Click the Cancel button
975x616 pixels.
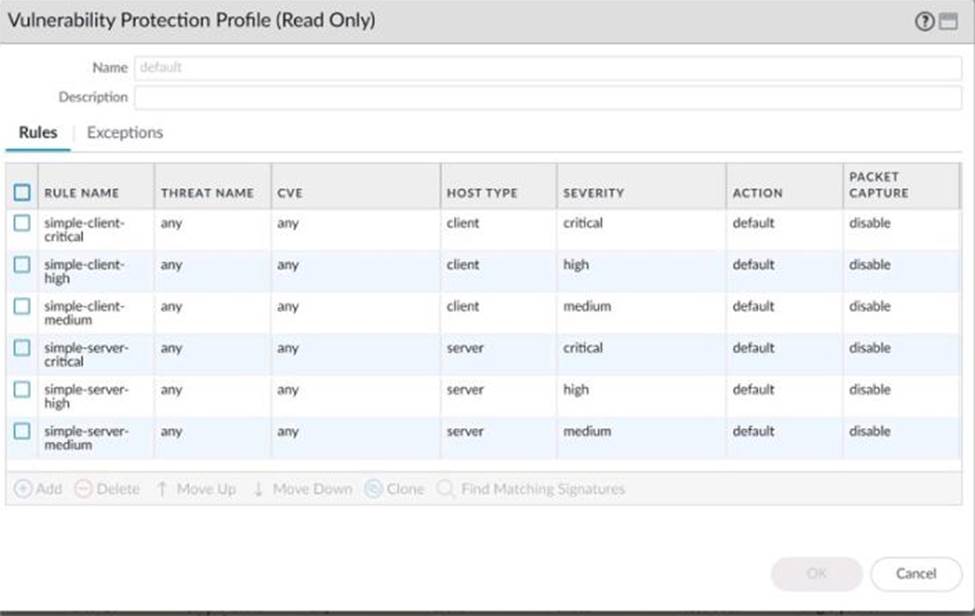(x=915, y=574)
